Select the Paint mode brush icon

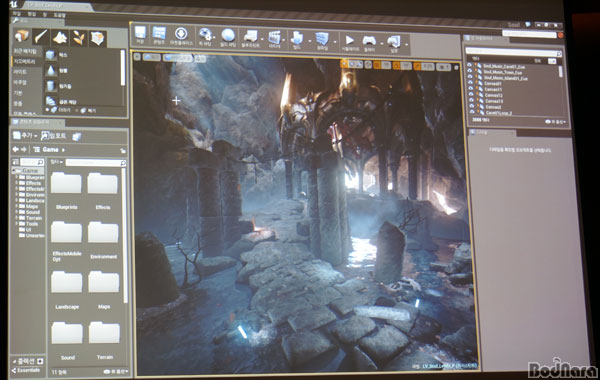[41, 37]
